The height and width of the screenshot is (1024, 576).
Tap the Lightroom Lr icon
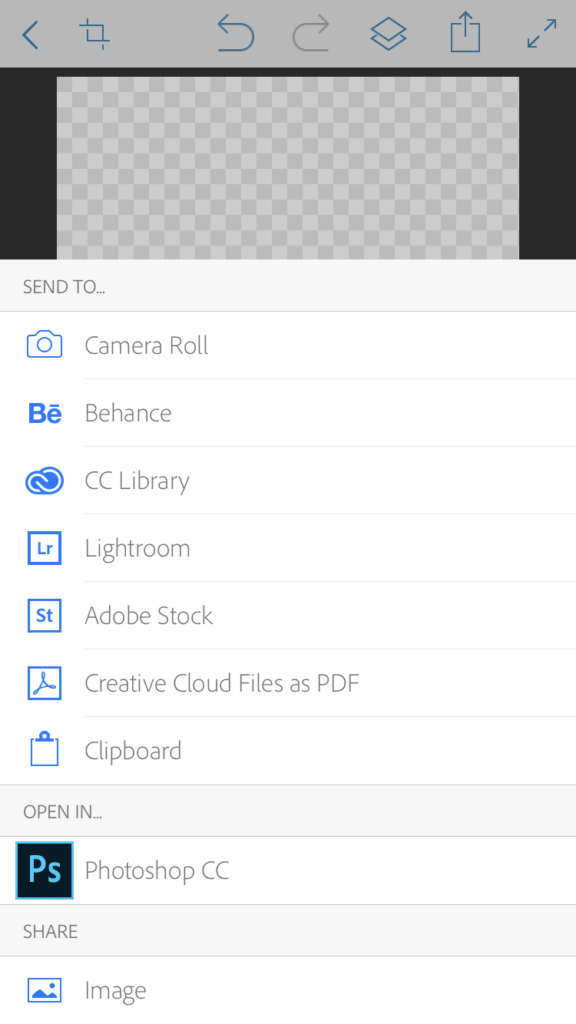[x=44, y=548]
